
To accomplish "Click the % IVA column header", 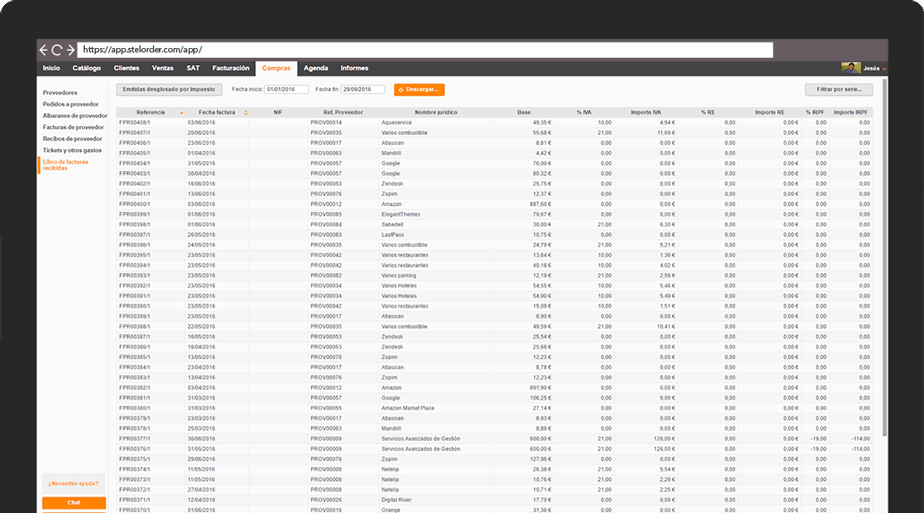I will coord(584,112).
